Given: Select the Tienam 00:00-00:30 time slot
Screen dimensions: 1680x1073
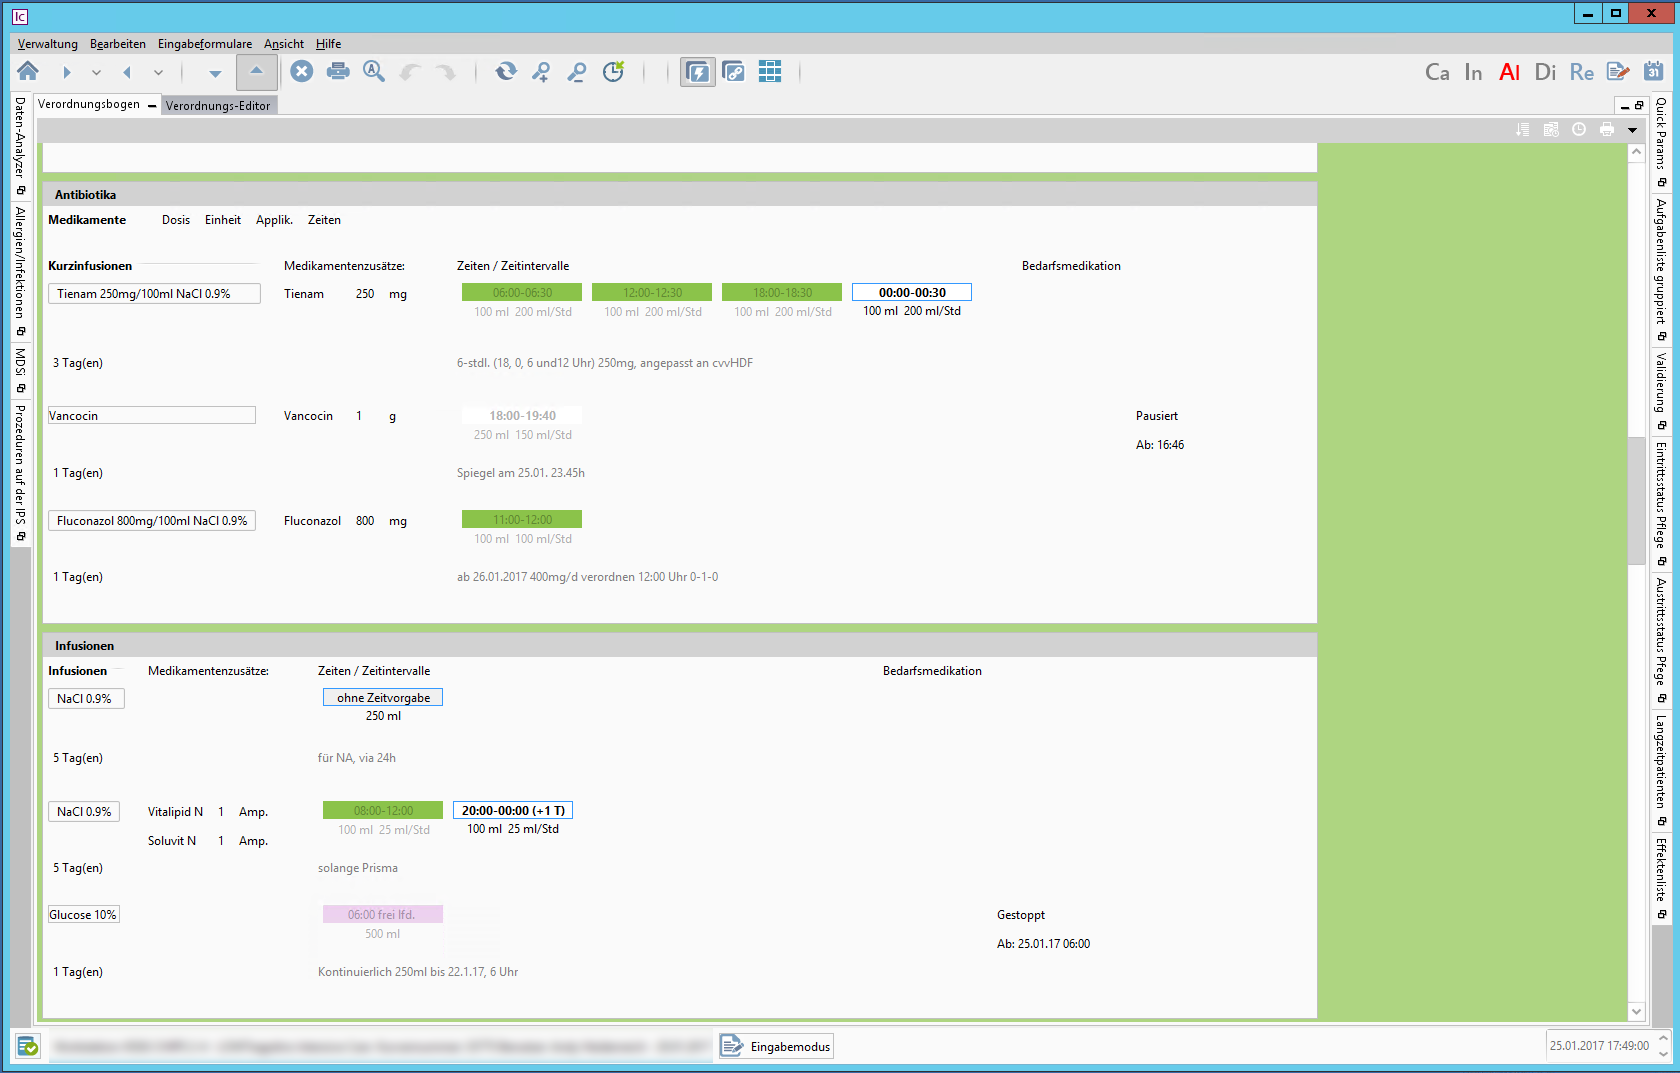Looking at the screenshot, I should [x=911, y=292].
